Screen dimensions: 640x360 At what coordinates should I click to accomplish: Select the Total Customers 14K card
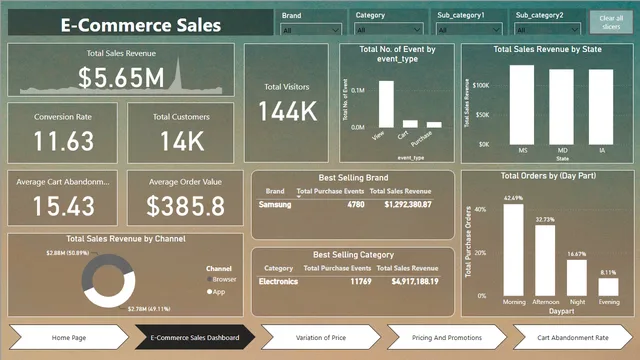tap(181, 133)
